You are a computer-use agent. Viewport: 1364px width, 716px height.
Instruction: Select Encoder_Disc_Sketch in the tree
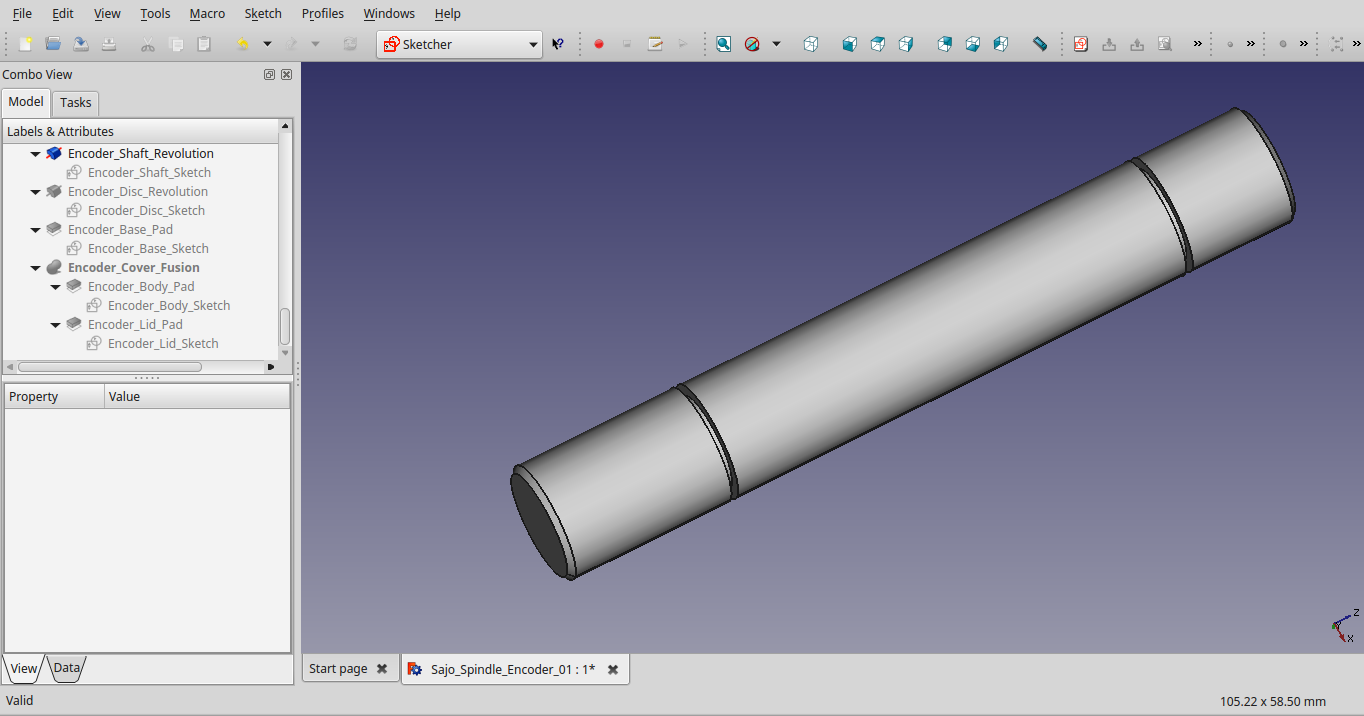coord(146,211)
